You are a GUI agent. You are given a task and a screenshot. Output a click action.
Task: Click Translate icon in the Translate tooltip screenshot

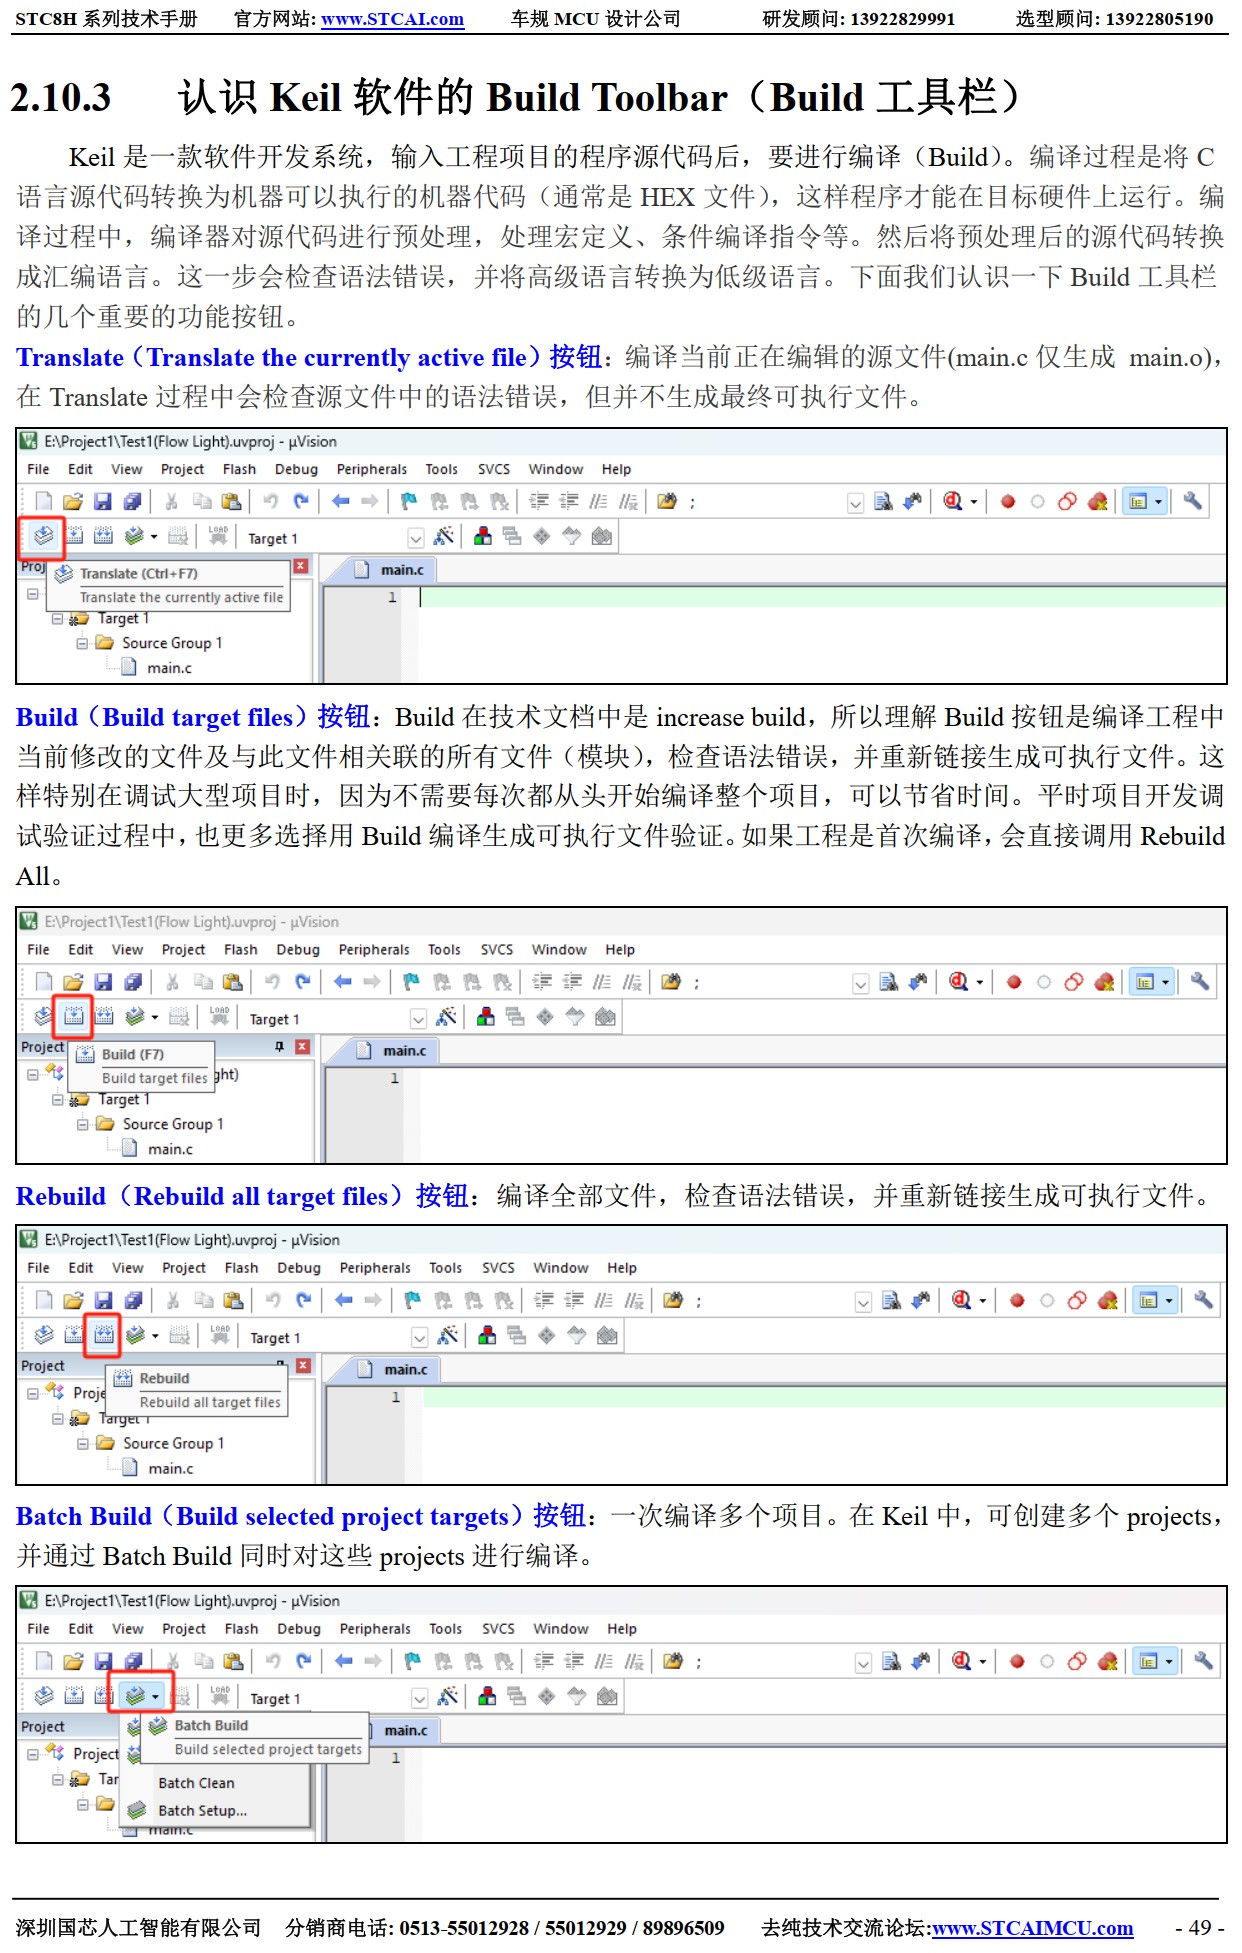tap(43, 537)
